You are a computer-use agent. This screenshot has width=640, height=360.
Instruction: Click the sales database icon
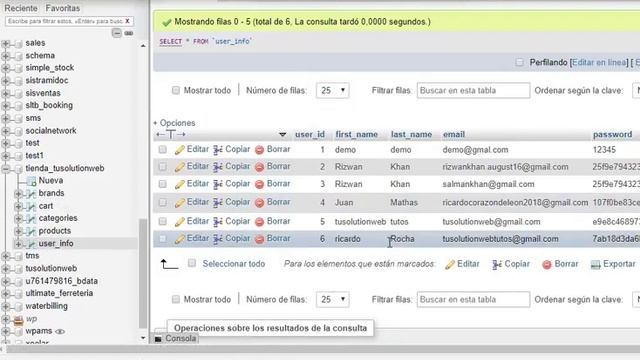pyautogui.click(x=18, y=43)
